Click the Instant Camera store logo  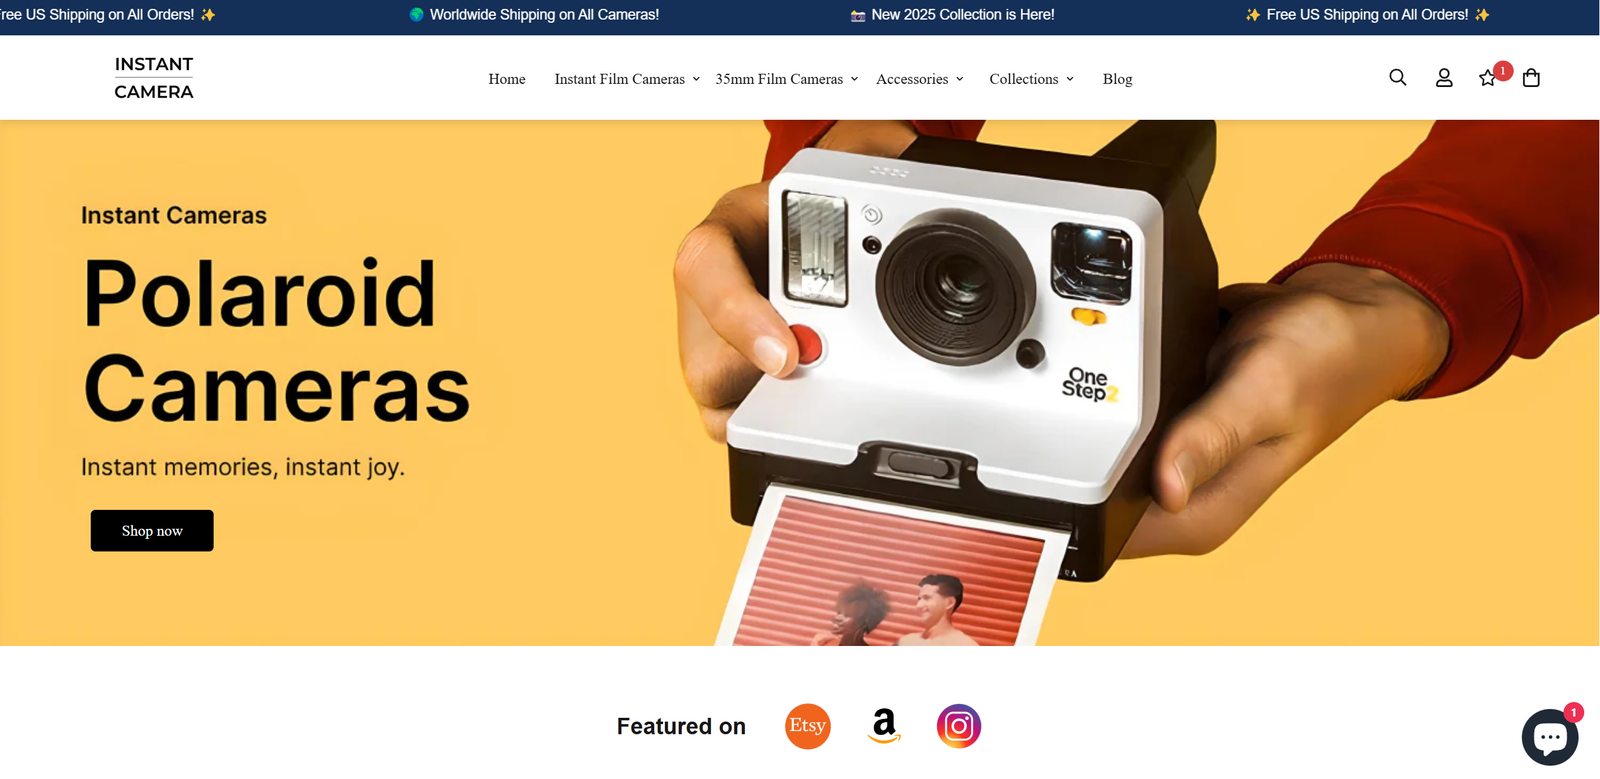click(154, 78)
